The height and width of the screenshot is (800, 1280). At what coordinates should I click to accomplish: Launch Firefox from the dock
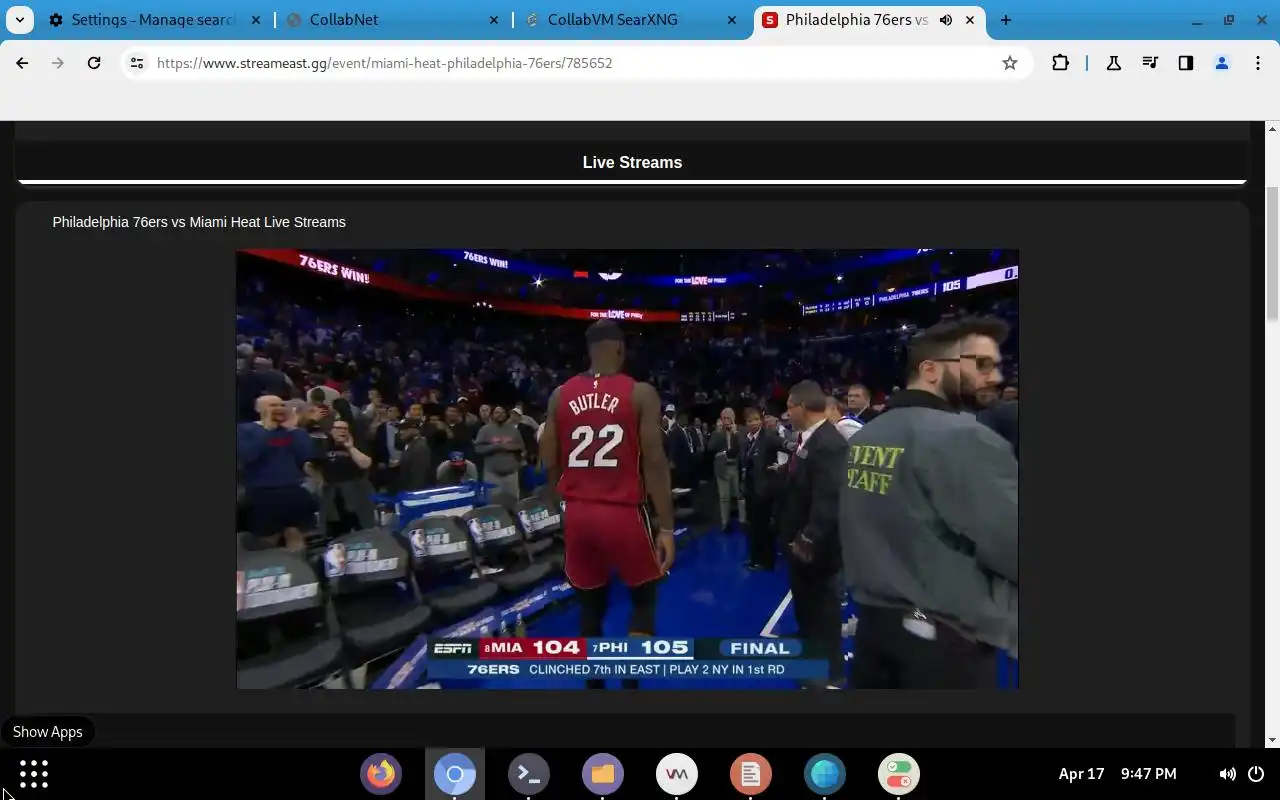(381, 774)
